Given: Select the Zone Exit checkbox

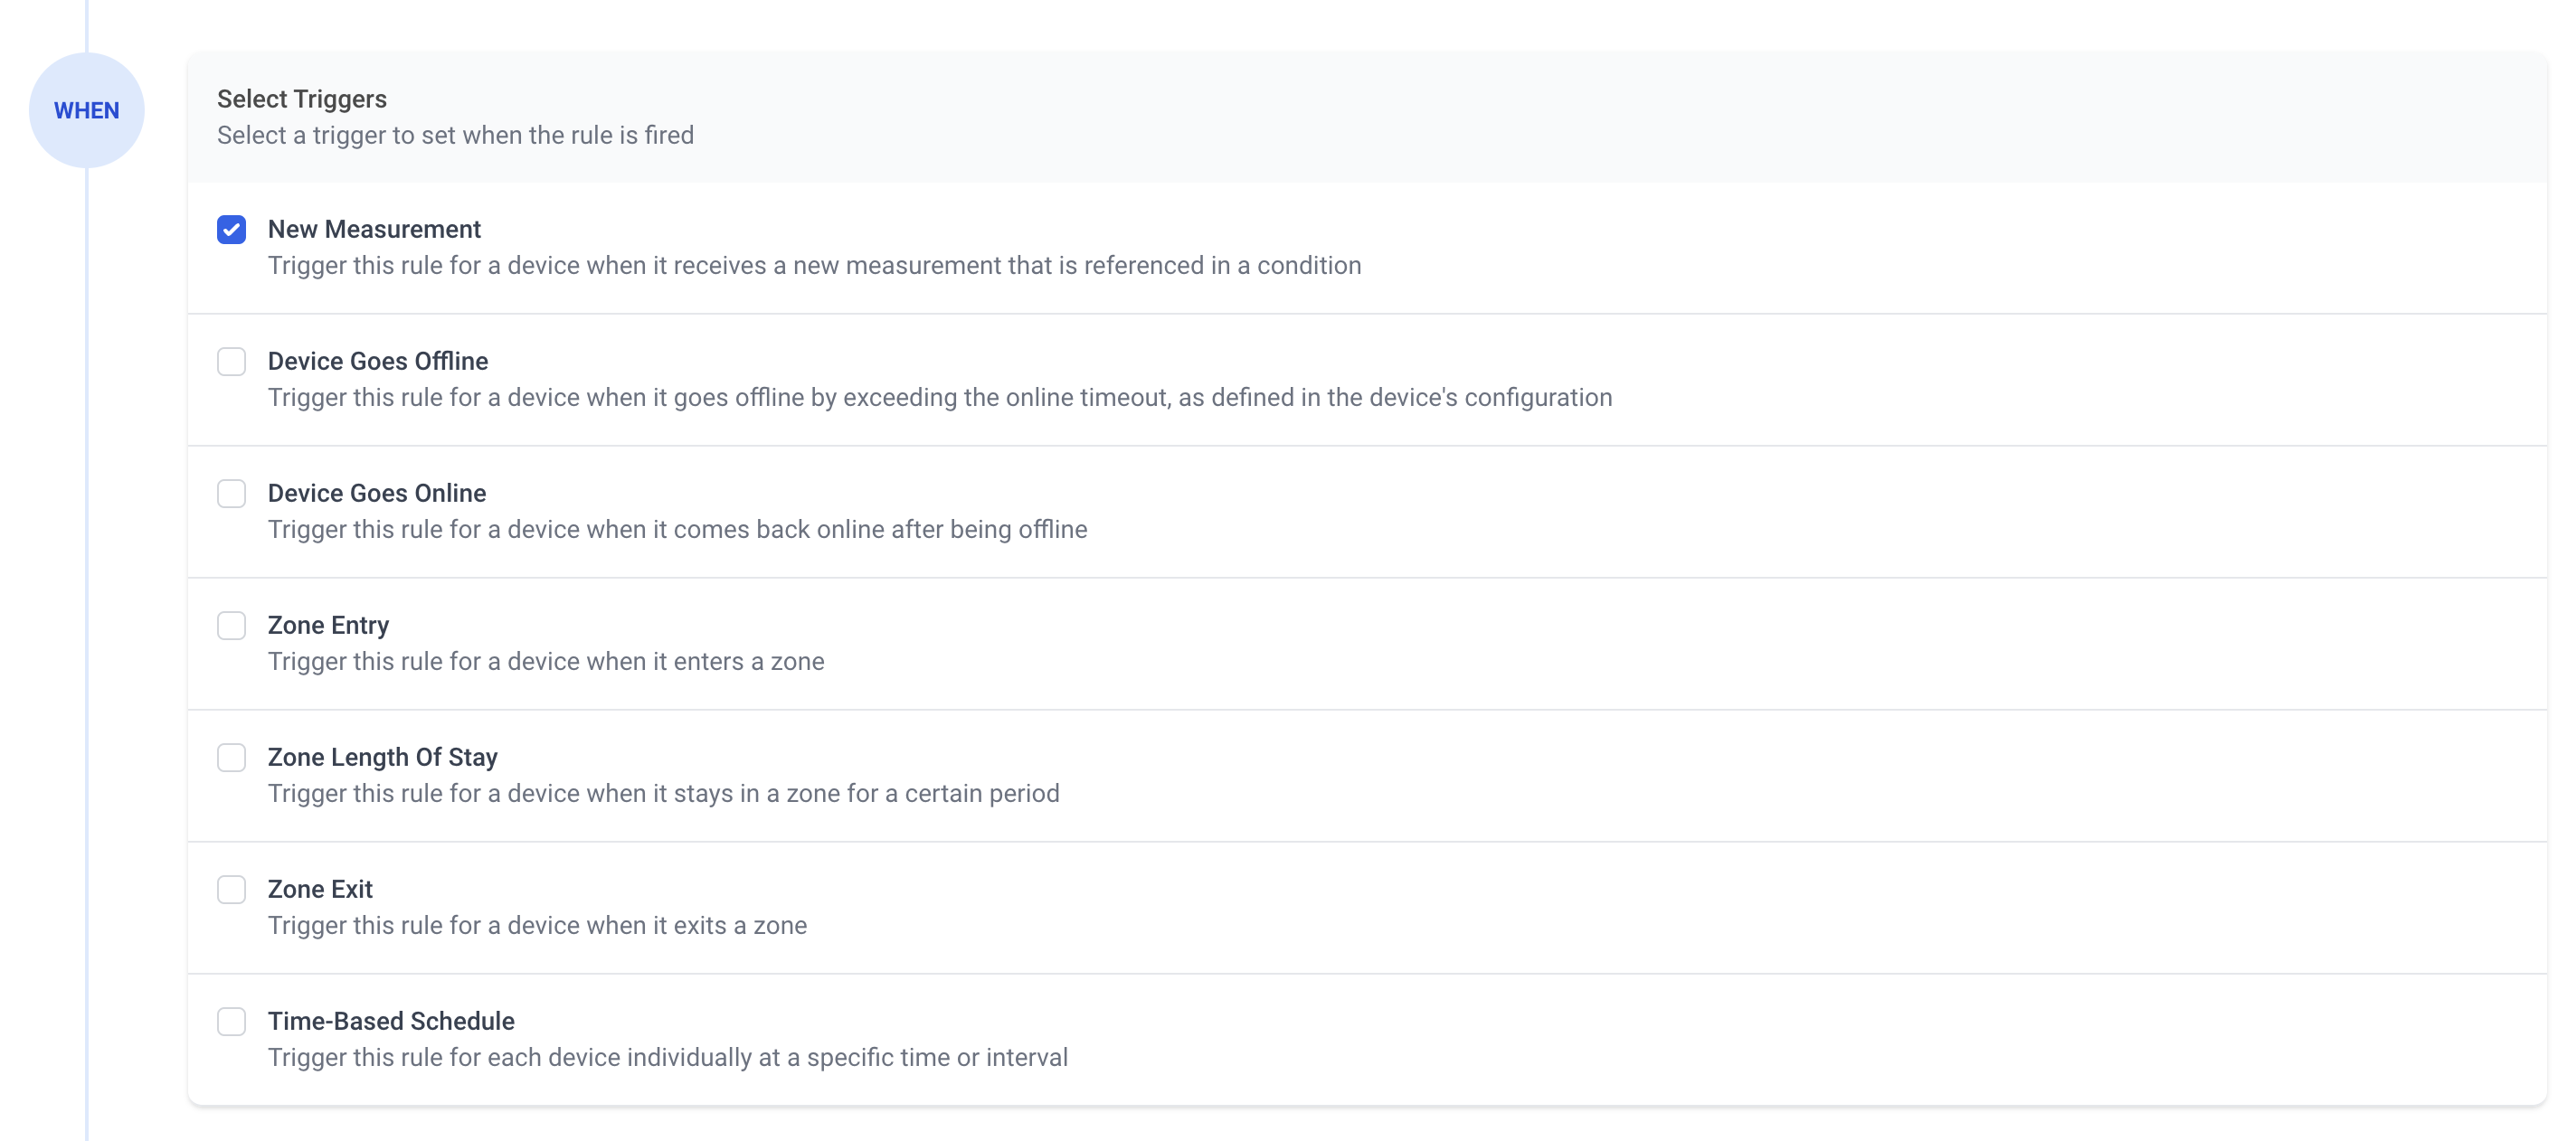Looking at the screenshot, I should click(231, 890).
